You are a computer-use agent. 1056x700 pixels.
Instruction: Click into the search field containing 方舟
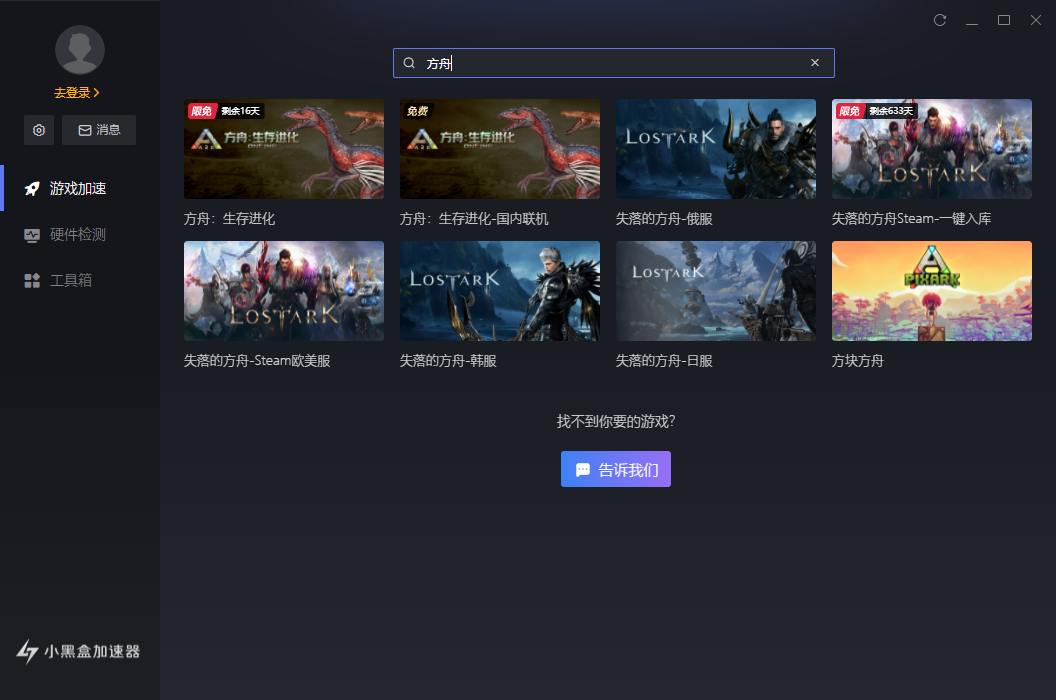(614, 63)
